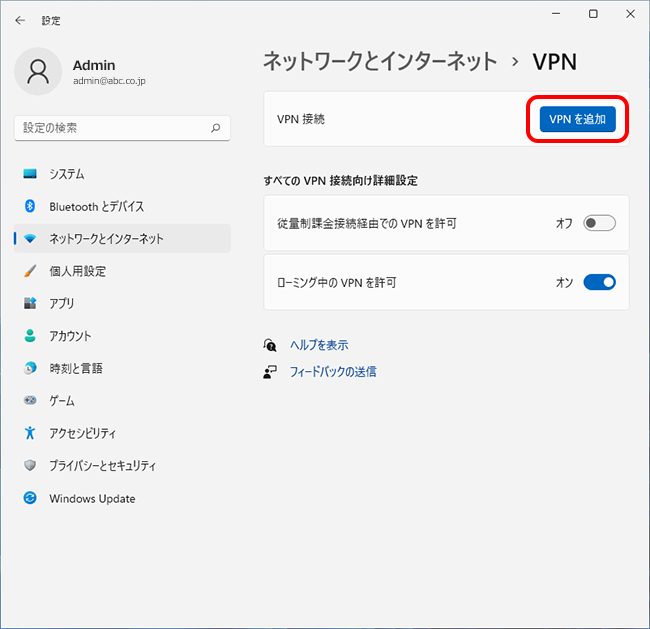Image resolution: width=650 pixels, height=629 pixels.
Task: Click the システム monitor icon
Action: coord(30,174)
